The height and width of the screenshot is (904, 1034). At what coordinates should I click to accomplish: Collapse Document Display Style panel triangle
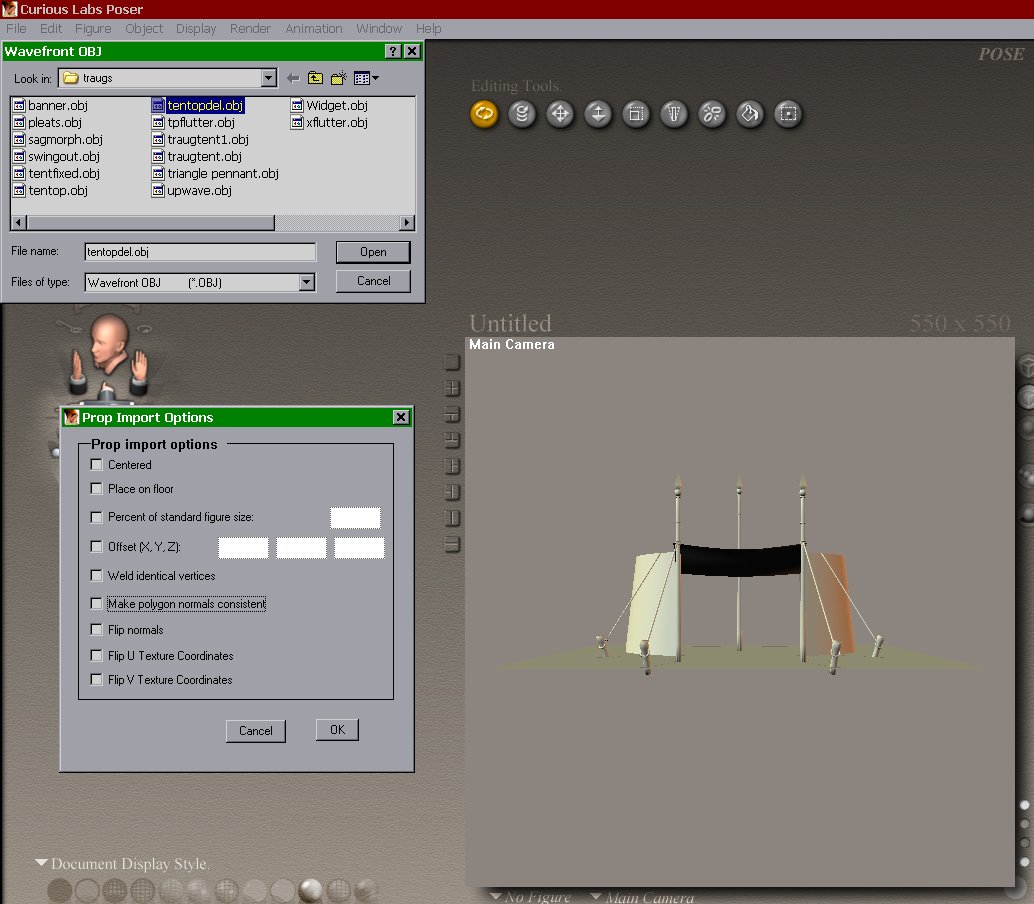(x=41, y=862)
